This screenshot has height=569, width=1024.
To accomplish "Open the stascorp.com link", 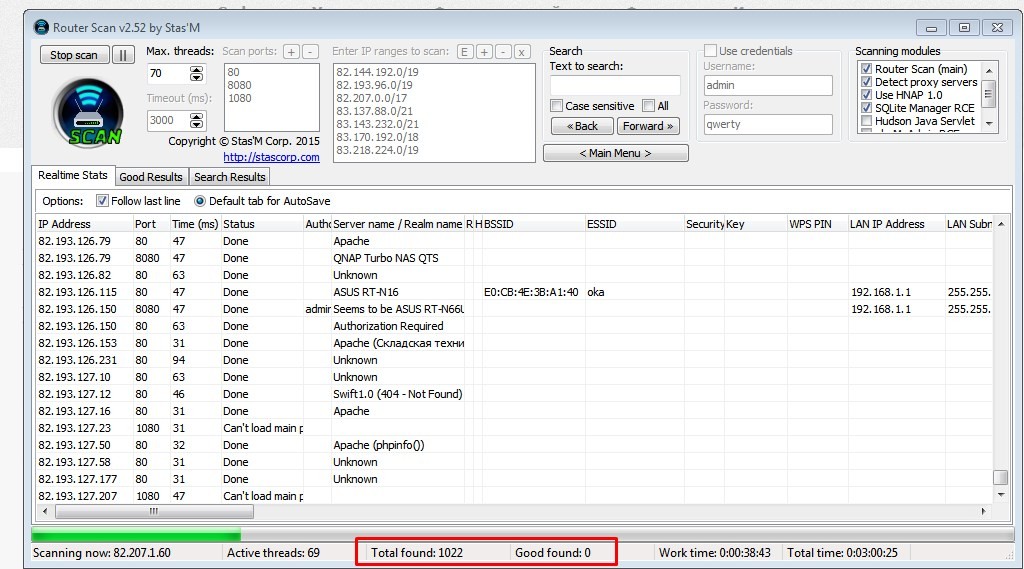I will tap(271, 157).
